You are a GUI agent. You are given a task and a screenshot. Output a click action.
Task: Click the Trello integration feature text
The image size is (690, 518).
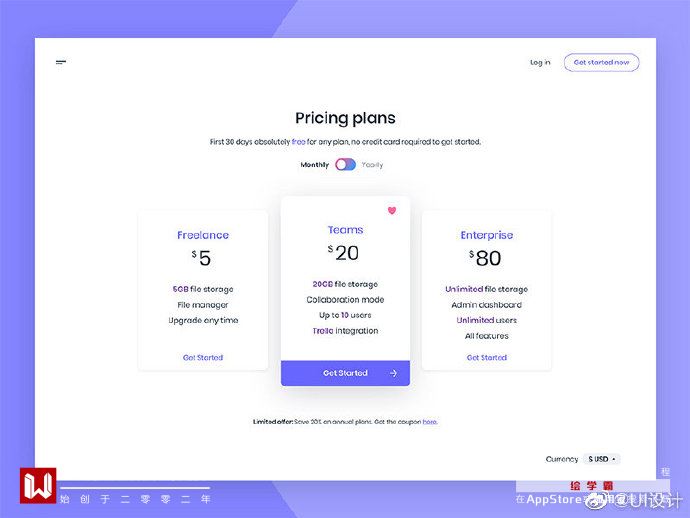(345, 331)
